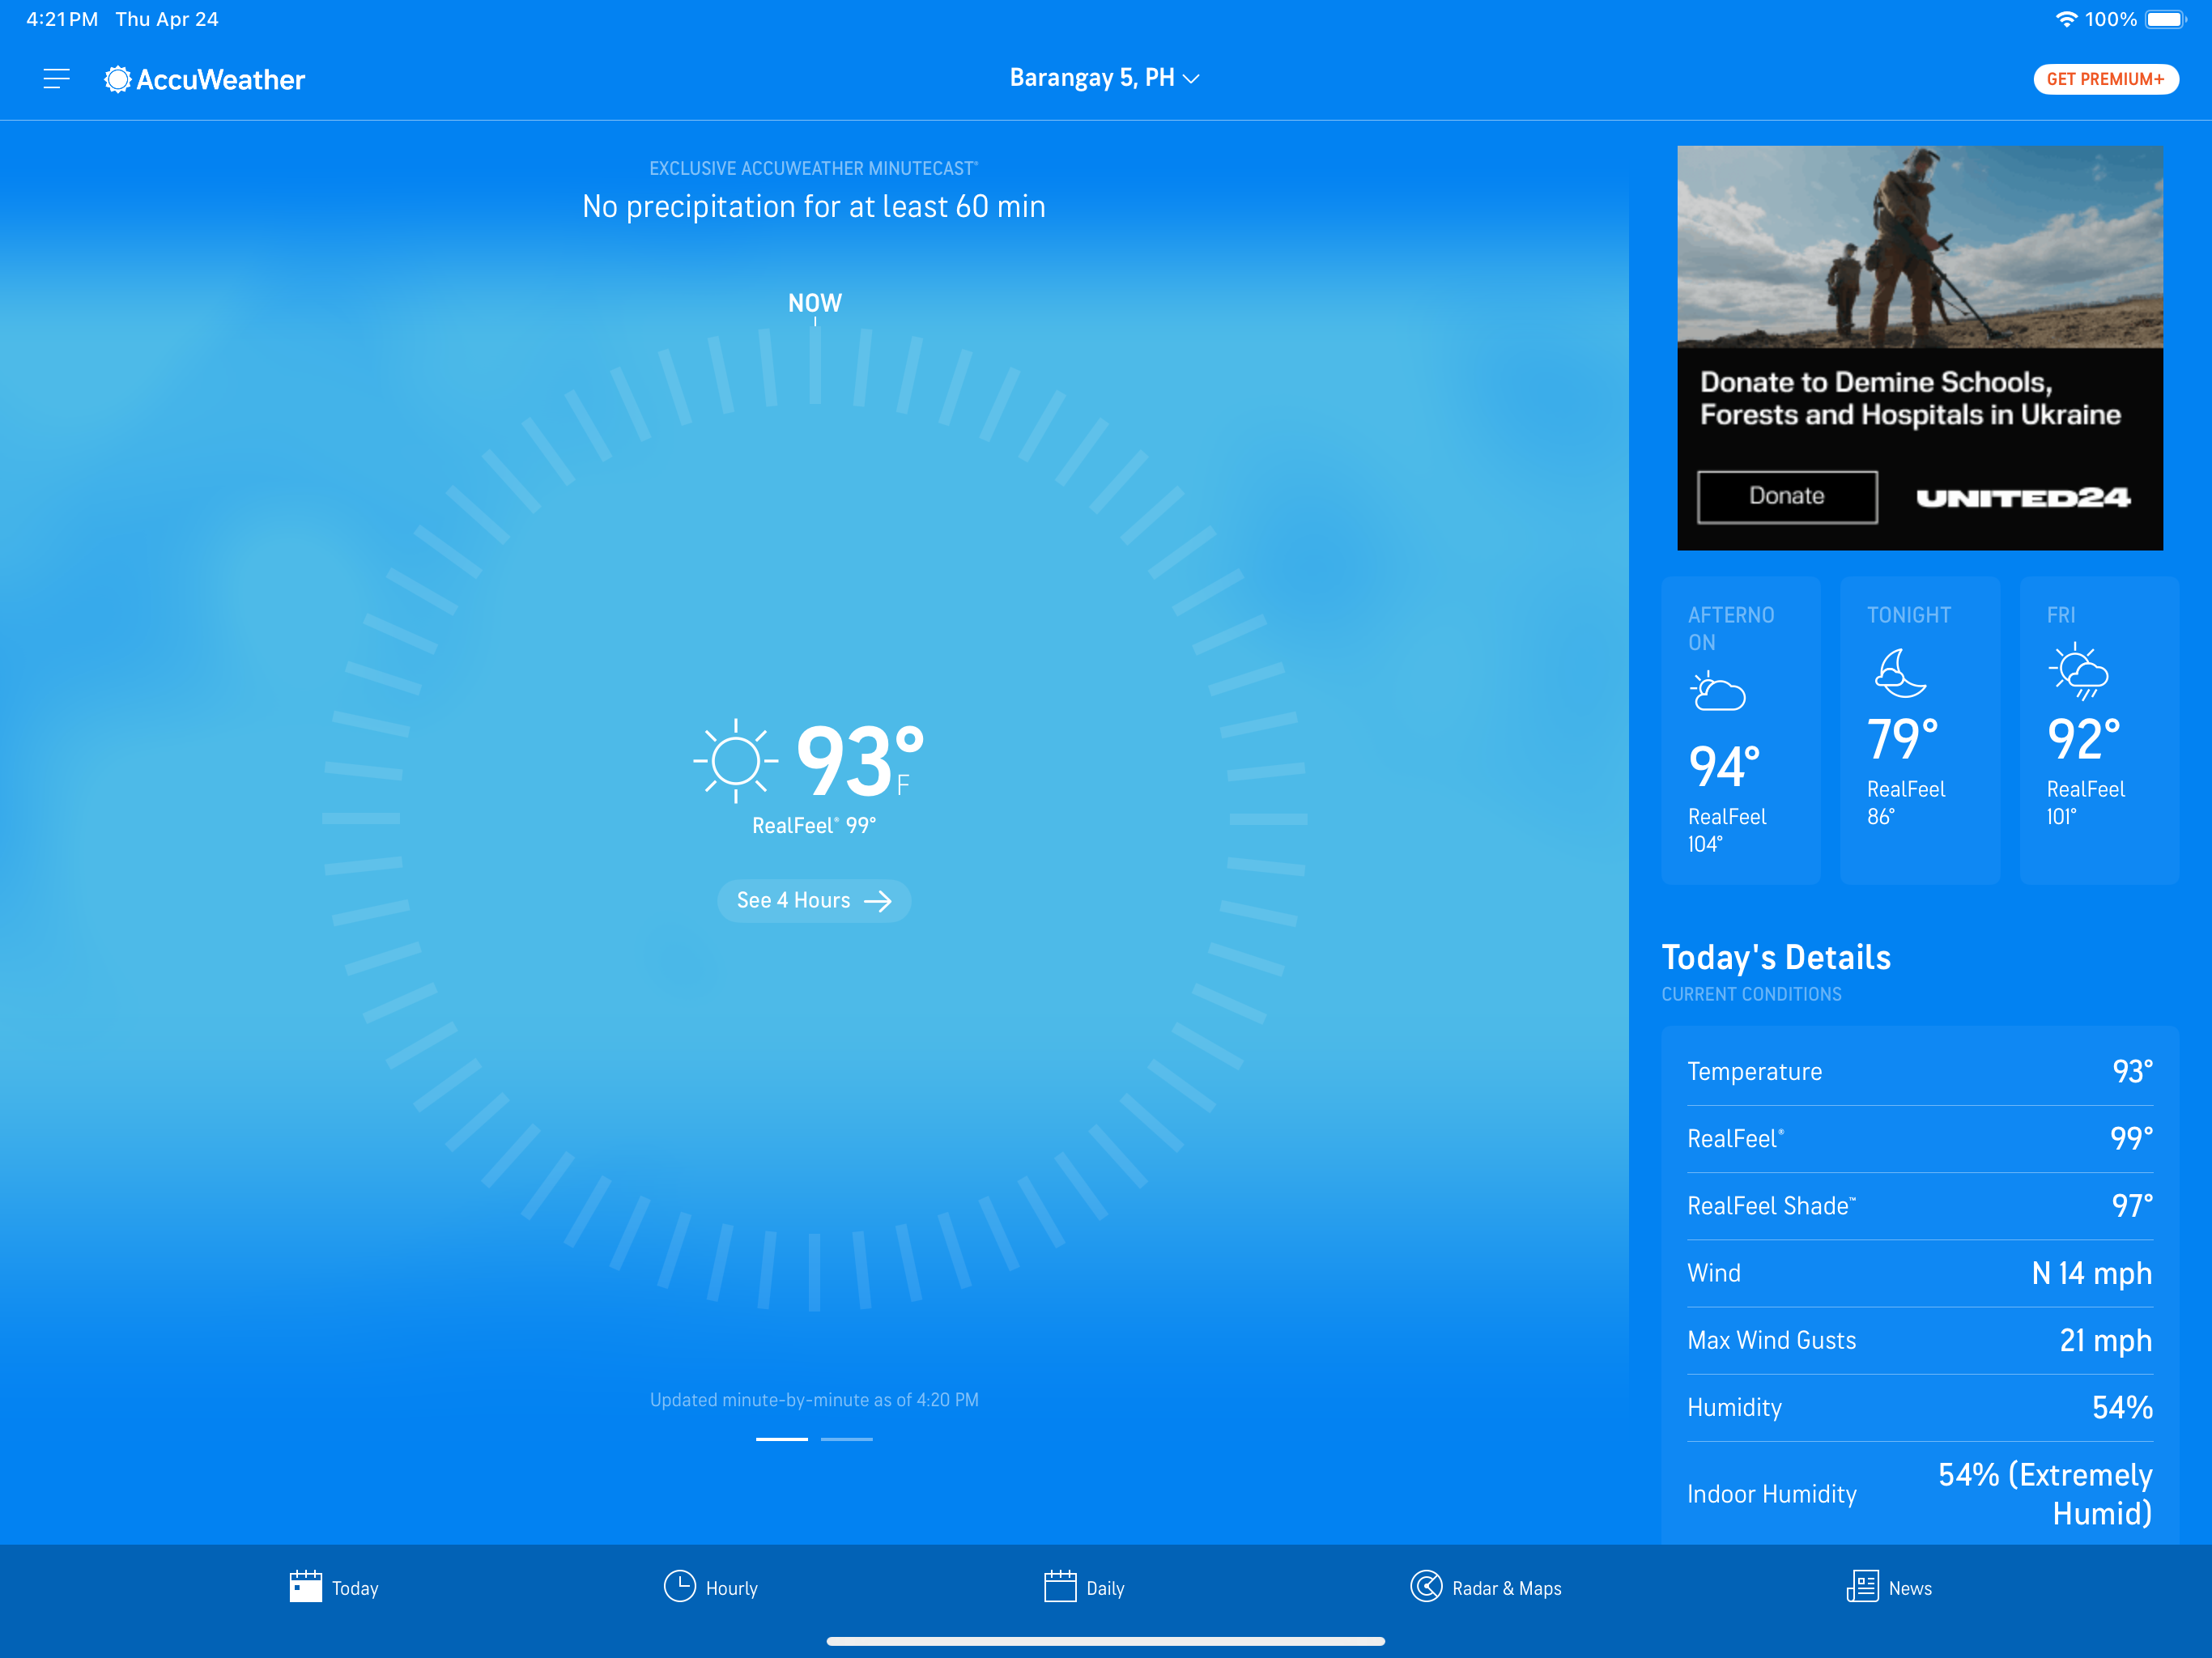Switch to the Hourly tab

tap(710, 1588)
